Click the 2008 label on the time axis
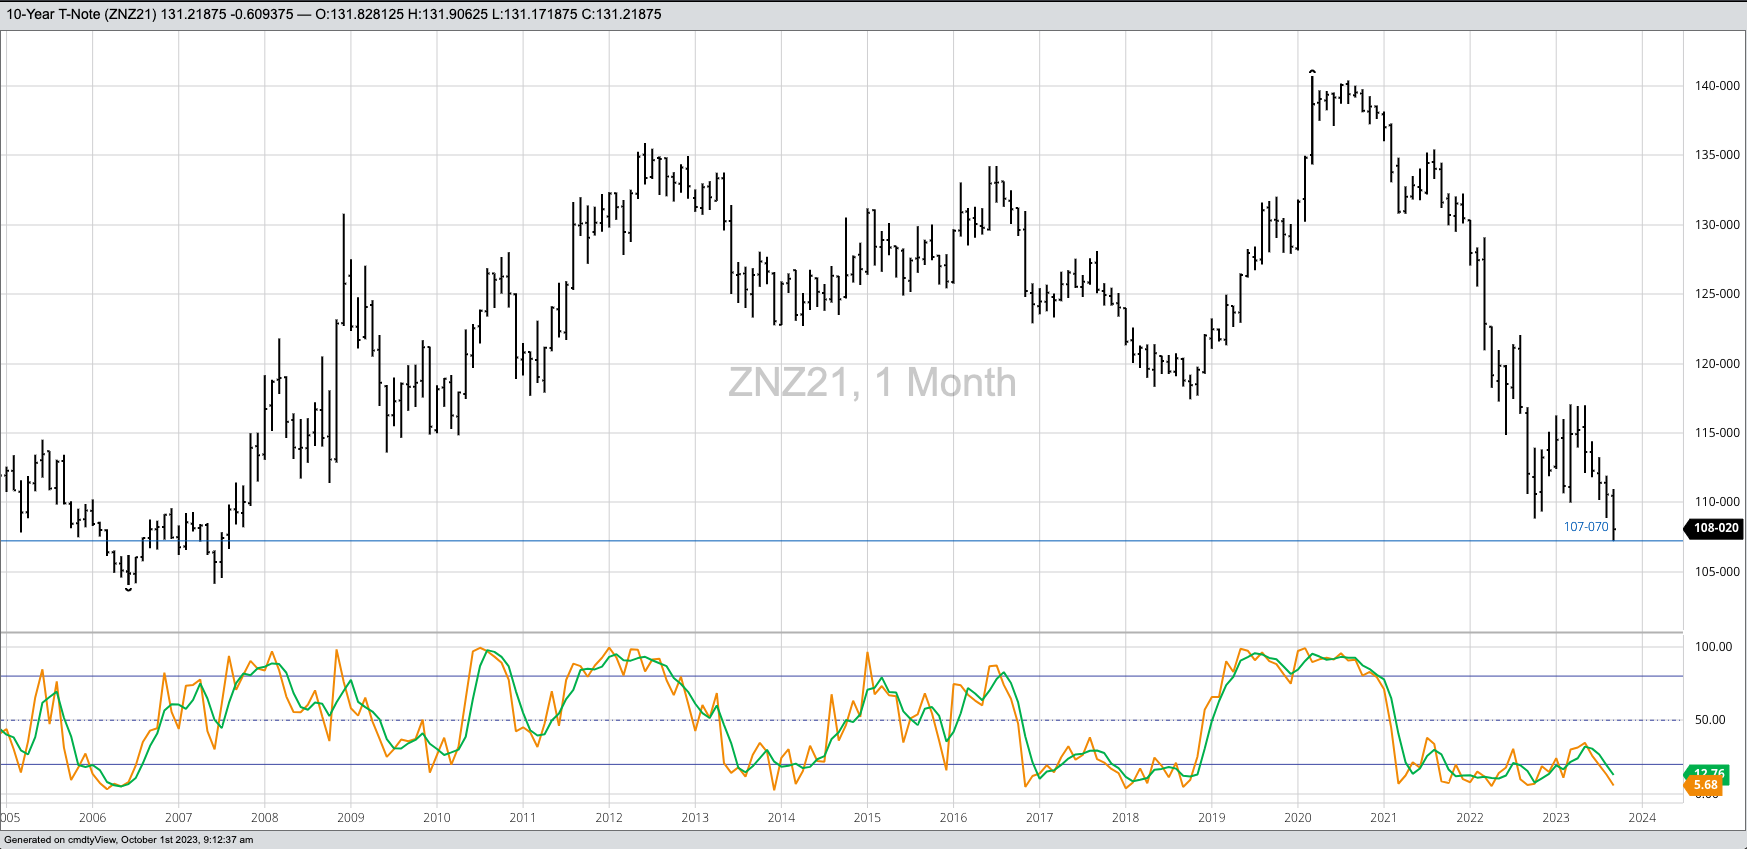The image size is (1747, 849). [264, 817]
